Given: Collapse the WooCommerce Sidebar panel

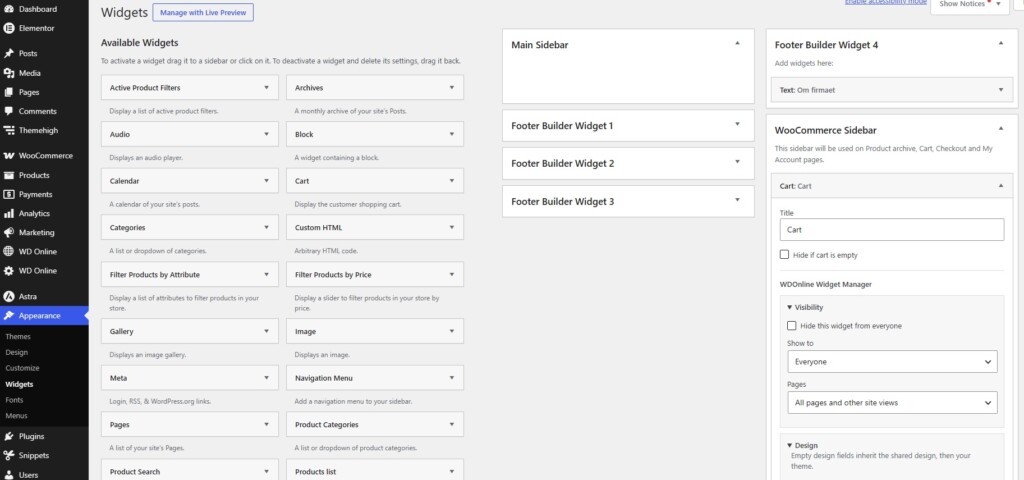Looking at the screenshot, I should [1001, 129].
